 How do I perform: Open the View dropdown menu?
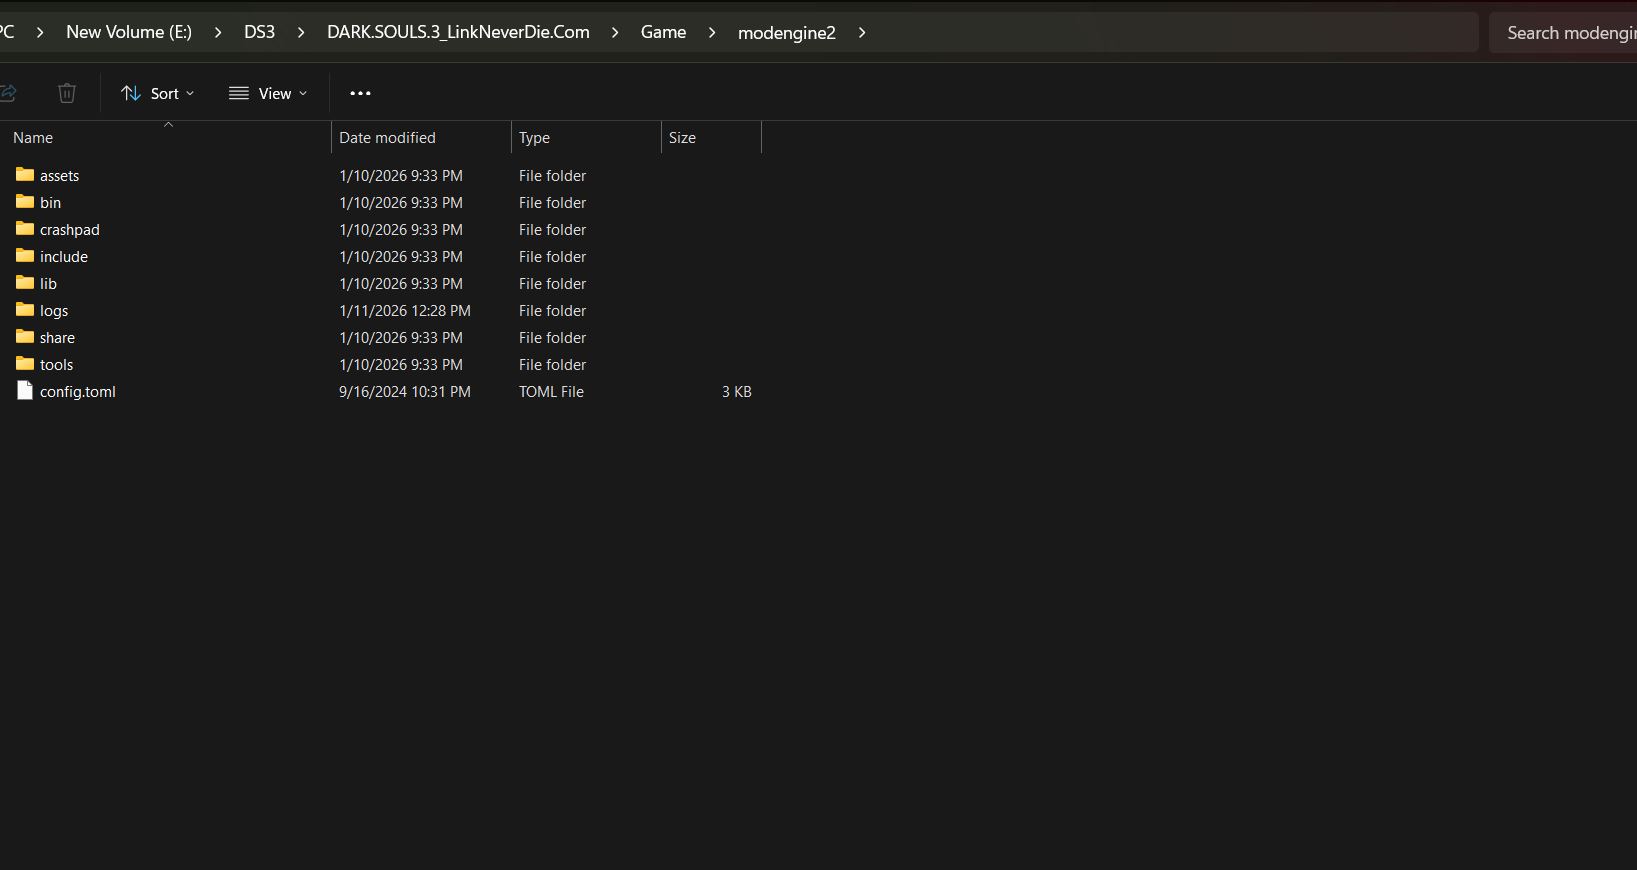click(x=268, y=93)
